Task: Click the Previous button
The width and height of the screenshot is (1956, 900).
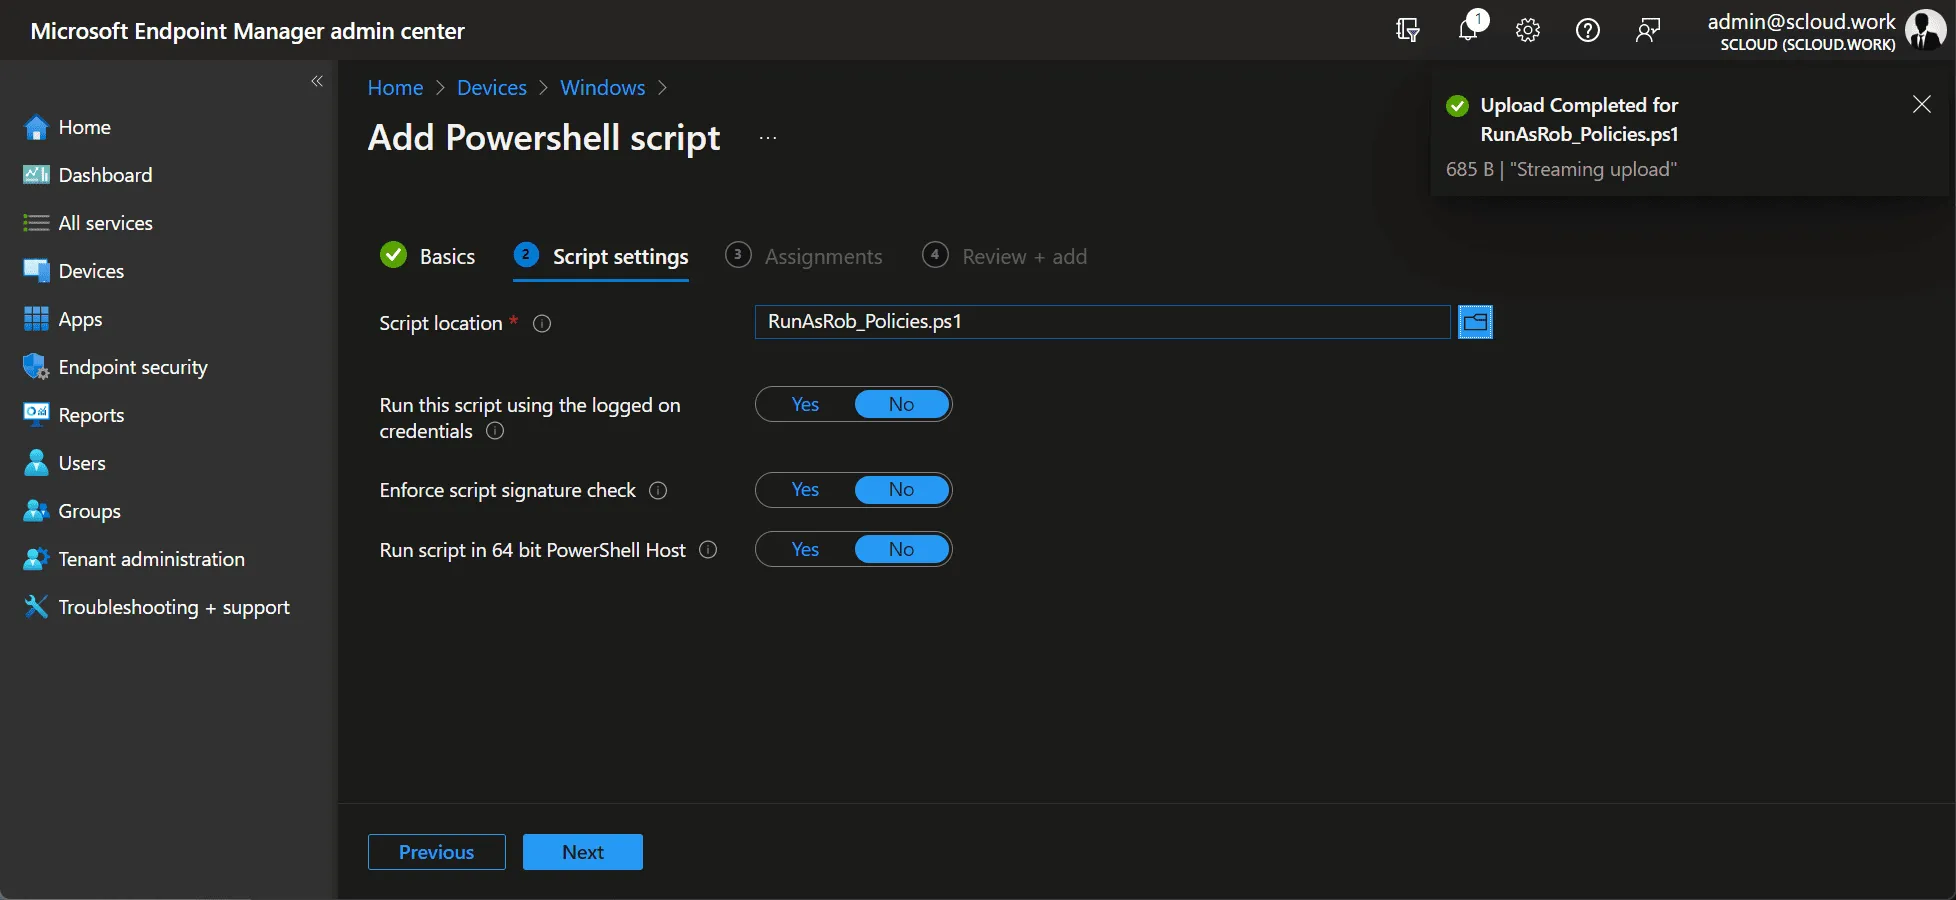Action: click(437, 852)
